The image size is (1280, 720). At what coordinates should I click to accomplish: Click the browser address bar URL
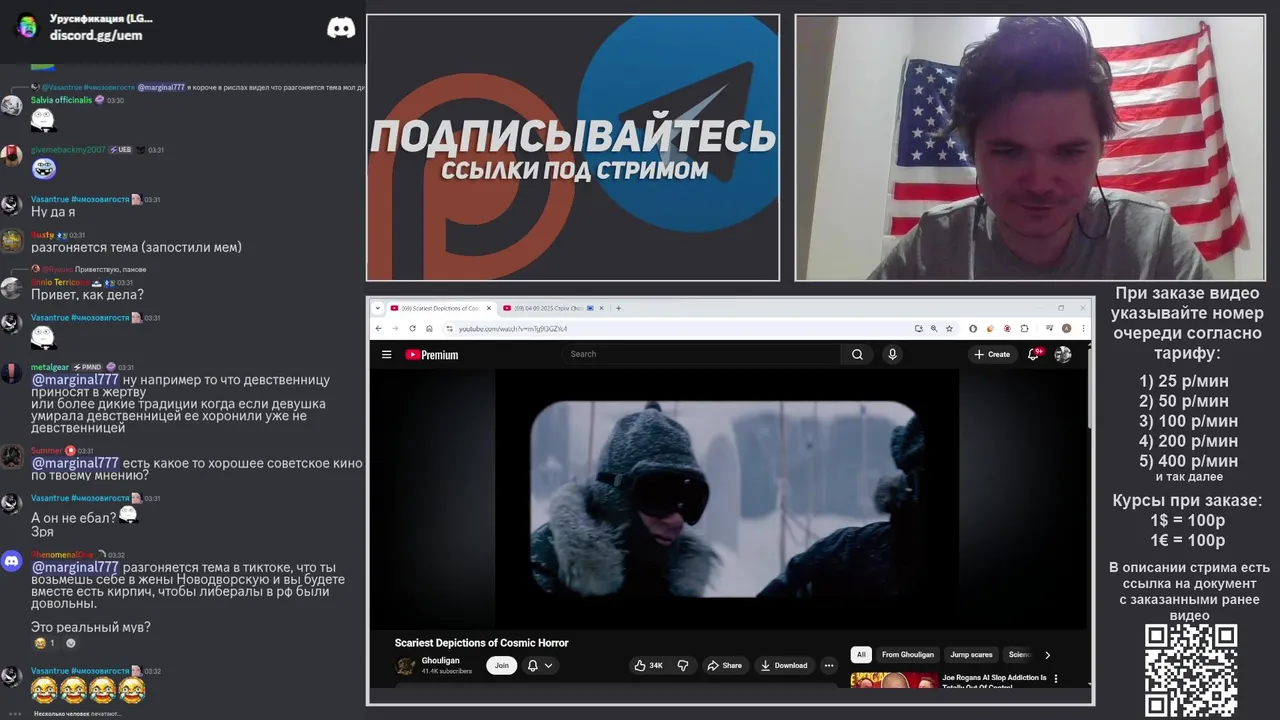513,328
